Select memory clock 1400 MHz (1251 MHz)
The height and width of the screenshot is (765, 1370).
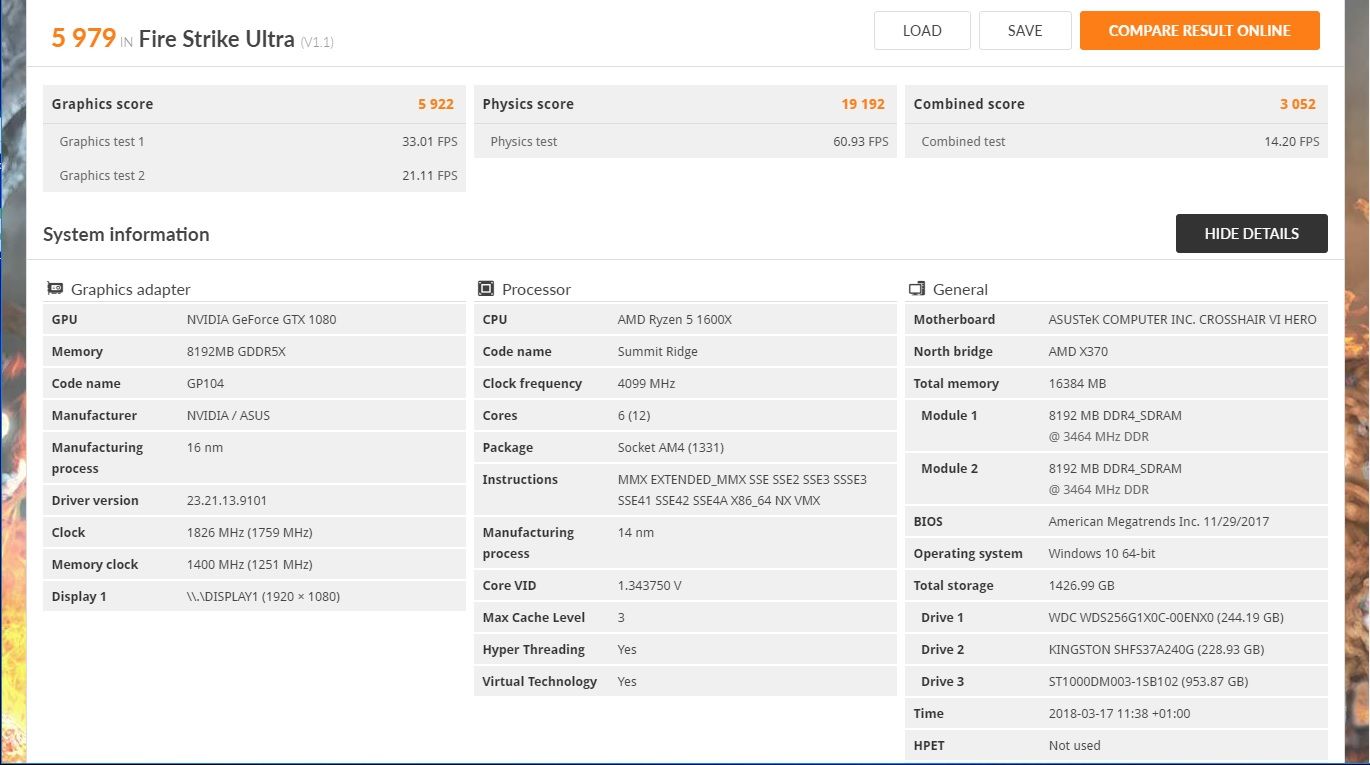(250, 565)
